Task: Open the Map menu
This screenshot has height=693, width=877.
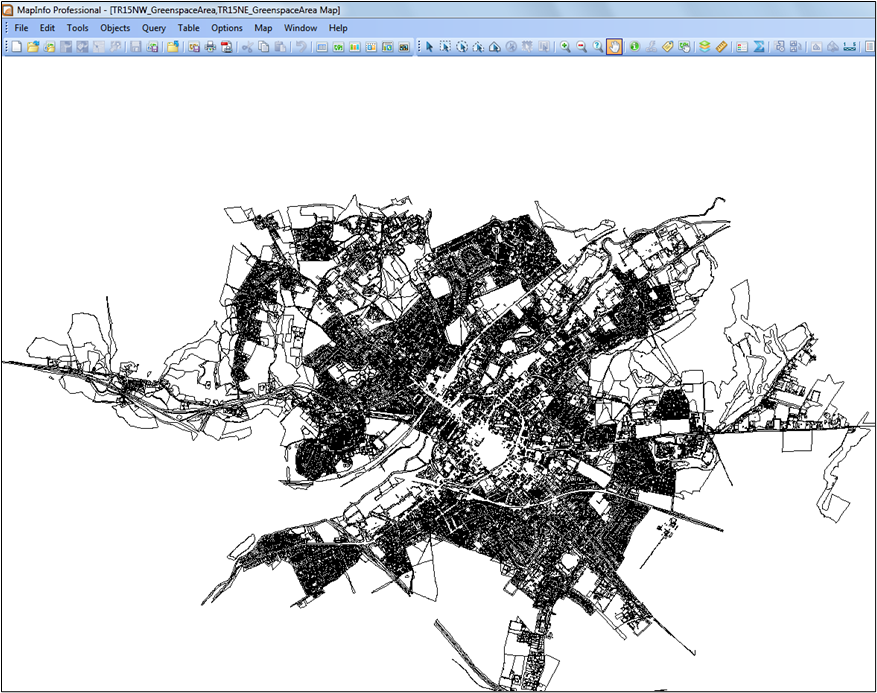Action: tap(263, 28)
